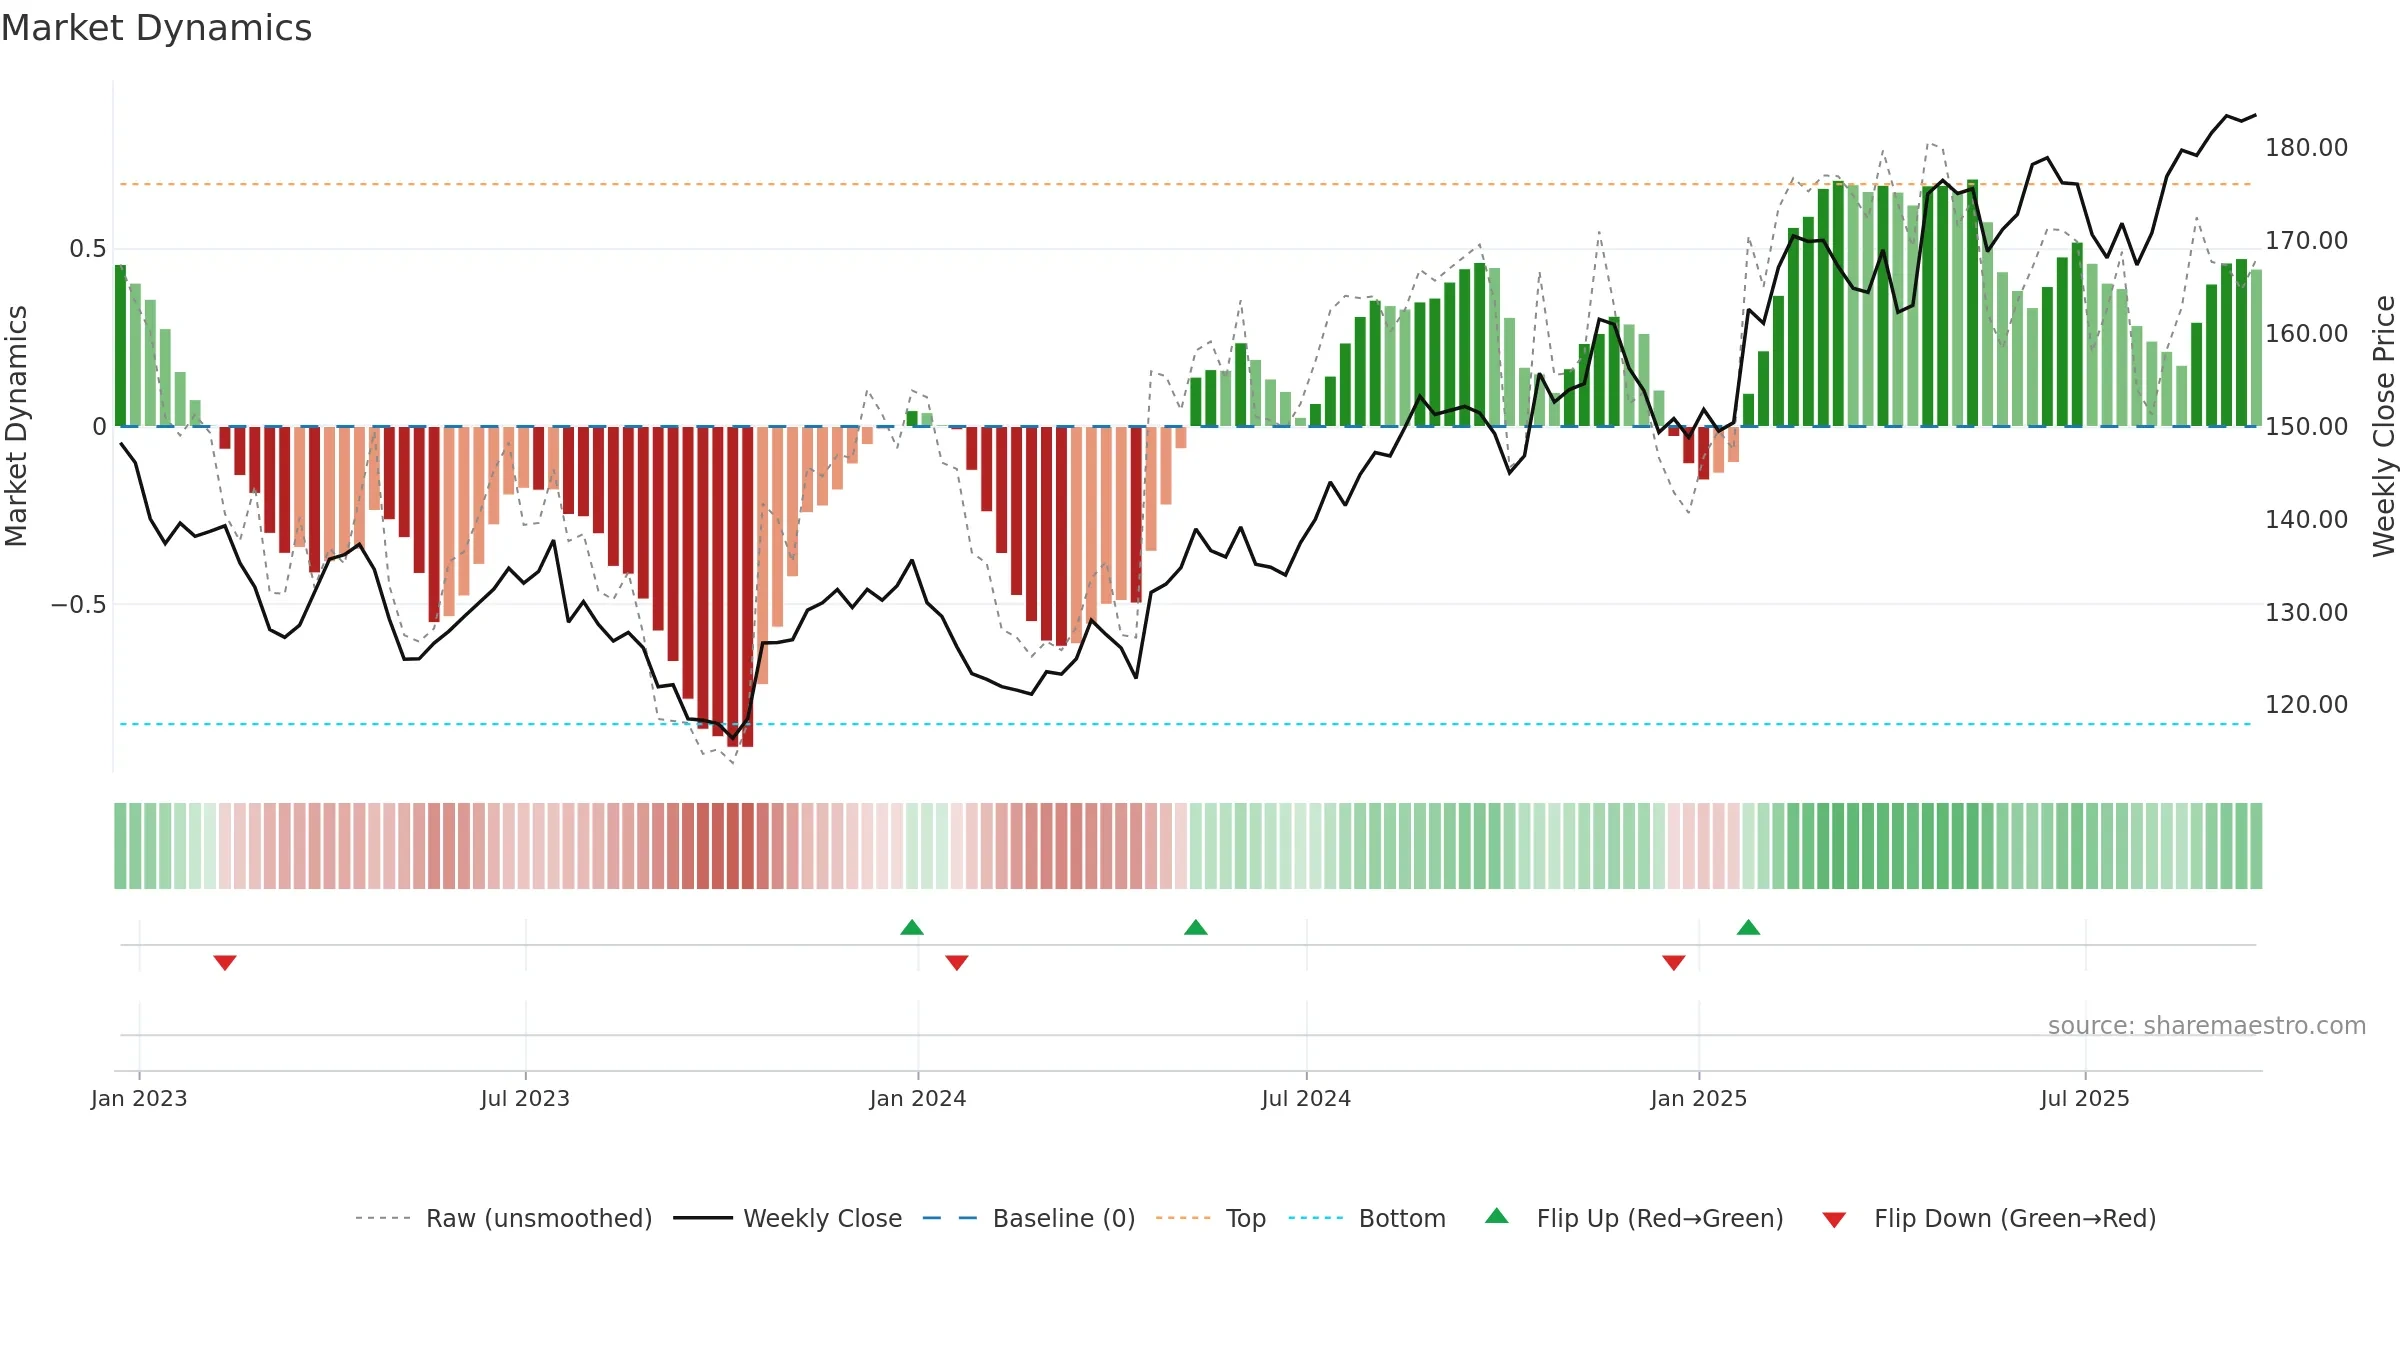This screenshot has width=2400, height=1350.
Task: Click the Jul 2025 axis label
Action: coord(2085,1098)
